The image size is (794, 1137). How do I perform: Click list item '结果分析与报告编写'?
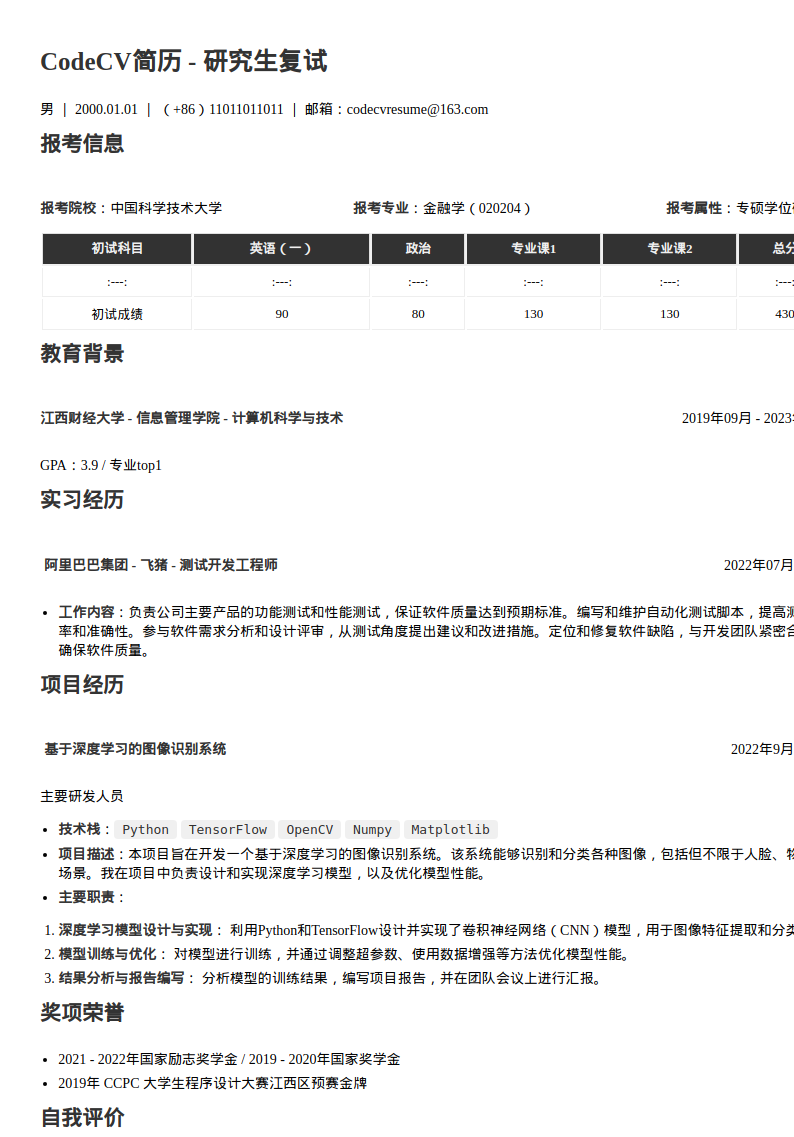pyautogui.click(x=121, y=978)
